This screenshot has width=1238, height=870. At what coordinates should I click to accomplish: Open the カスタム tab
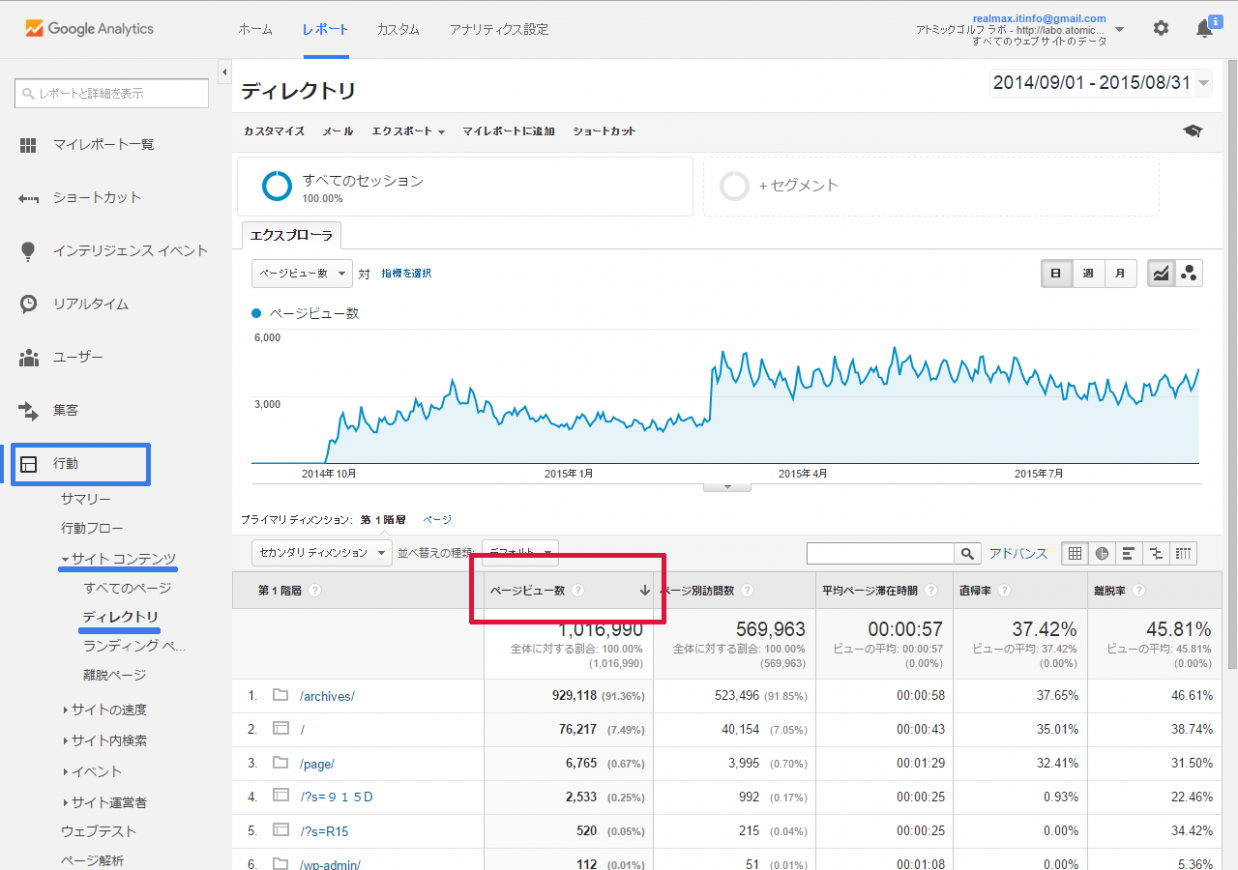click(x=398, y=29)
